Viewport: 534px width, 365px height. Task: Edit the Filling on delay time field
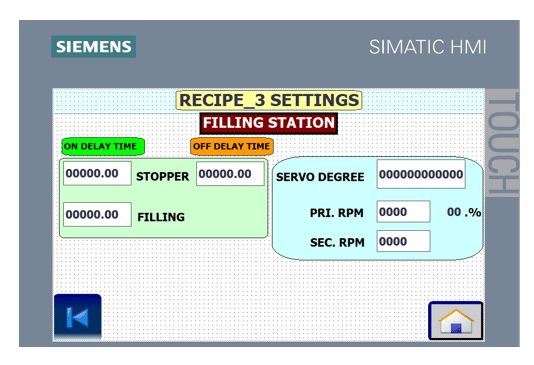pyautogui.click(x=97, y=215)
